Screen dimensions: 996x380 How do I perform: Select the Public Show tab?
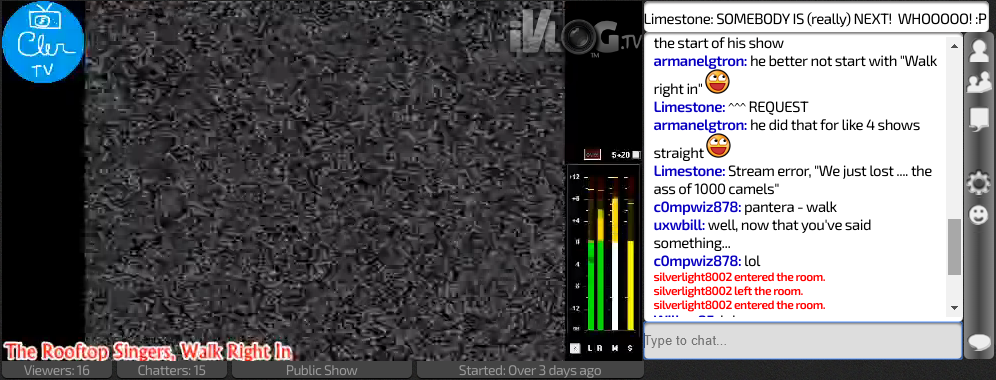(x=321, y=370)
